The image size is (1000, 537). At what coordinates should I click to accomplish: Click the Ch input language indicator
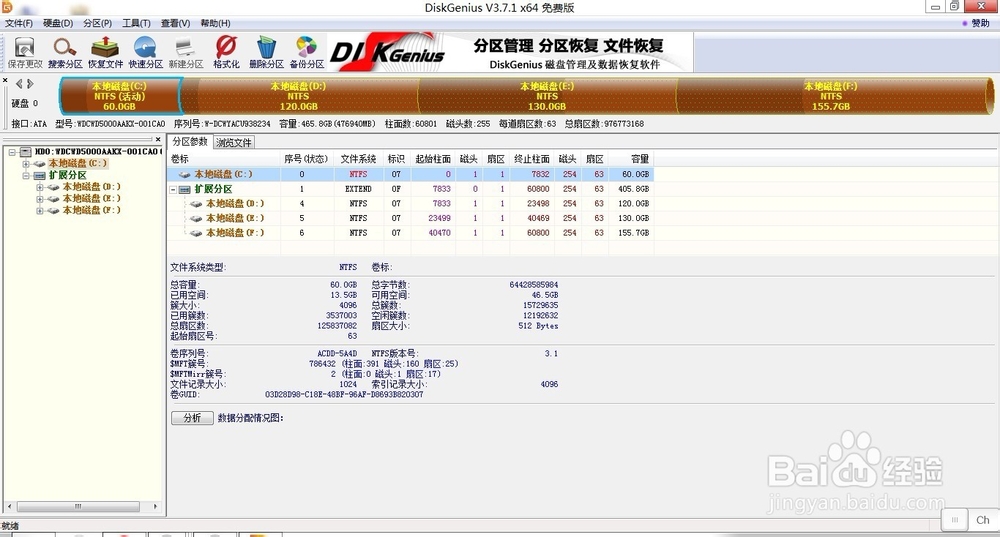(x=983, y=520)
